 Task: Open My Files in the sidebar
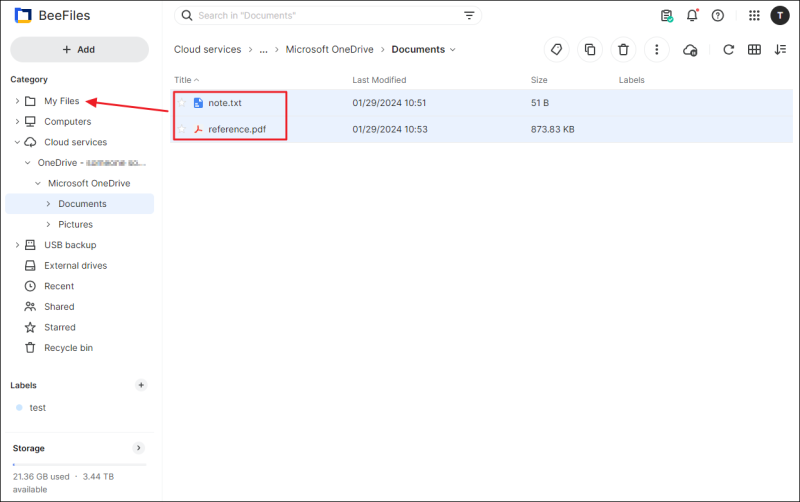click(62, 101)
